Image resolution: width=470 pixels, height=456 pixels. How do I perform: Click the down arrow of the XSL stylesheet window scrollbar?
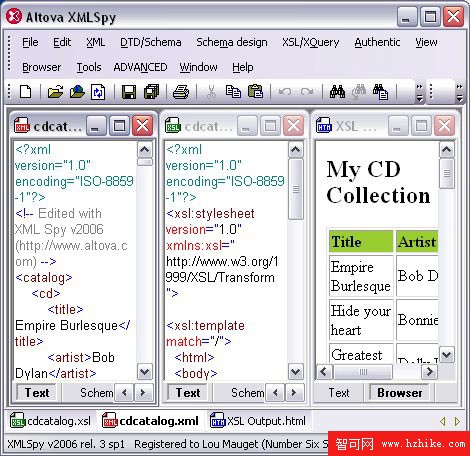click(295, 371)
